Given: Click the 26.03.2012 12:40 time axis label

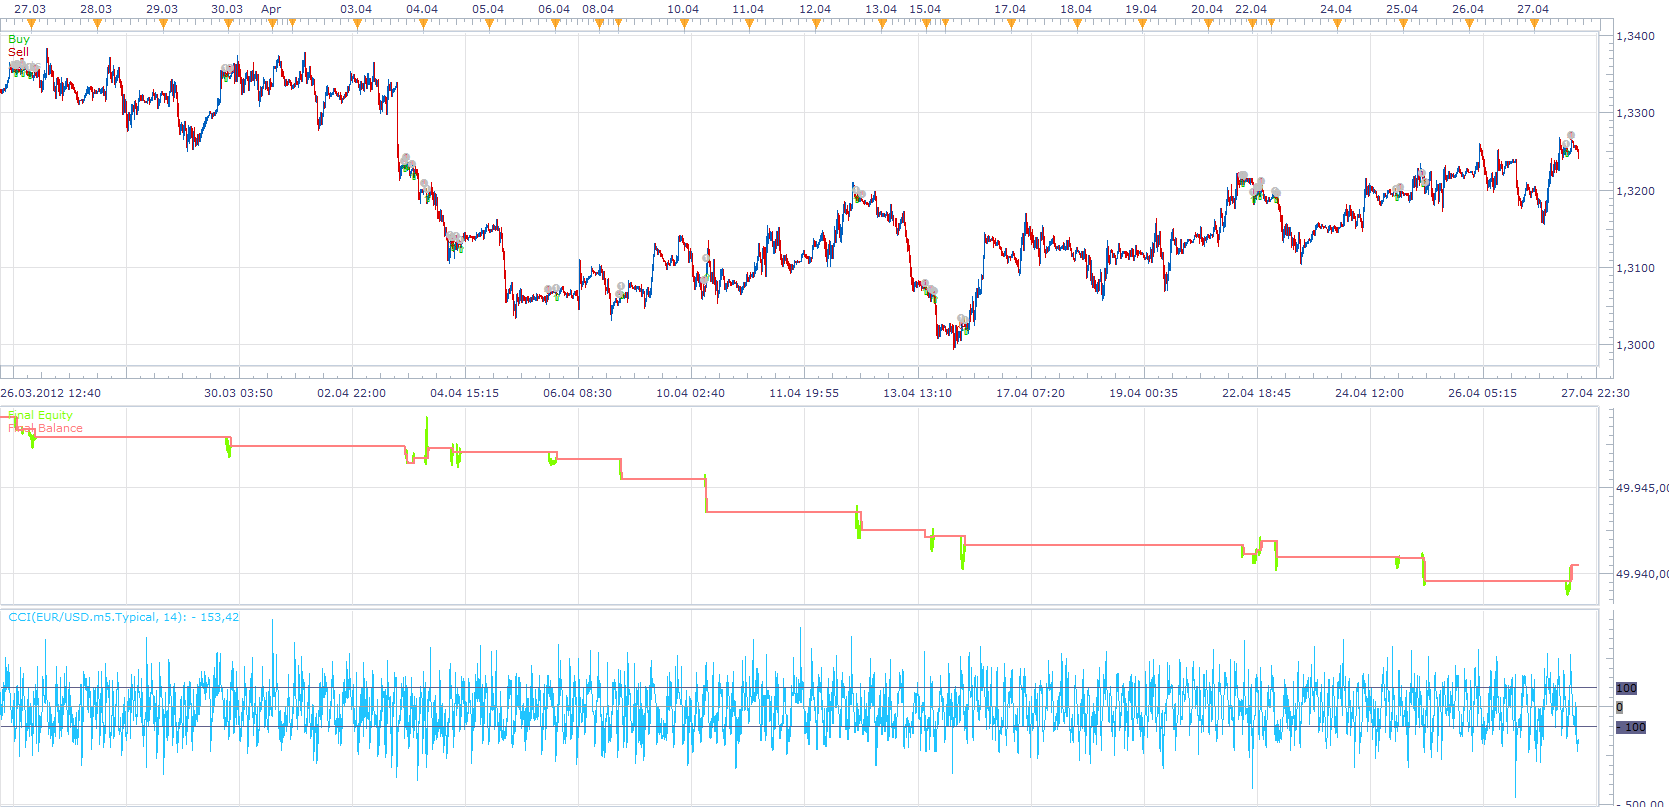Looking at the screenshot, I should click(50, 393).
